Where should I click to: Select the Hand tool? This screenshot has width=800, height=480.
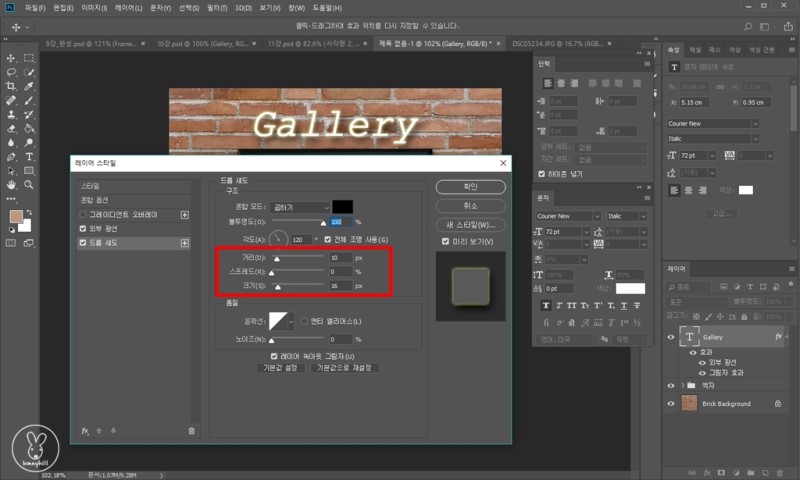point(11,185)
